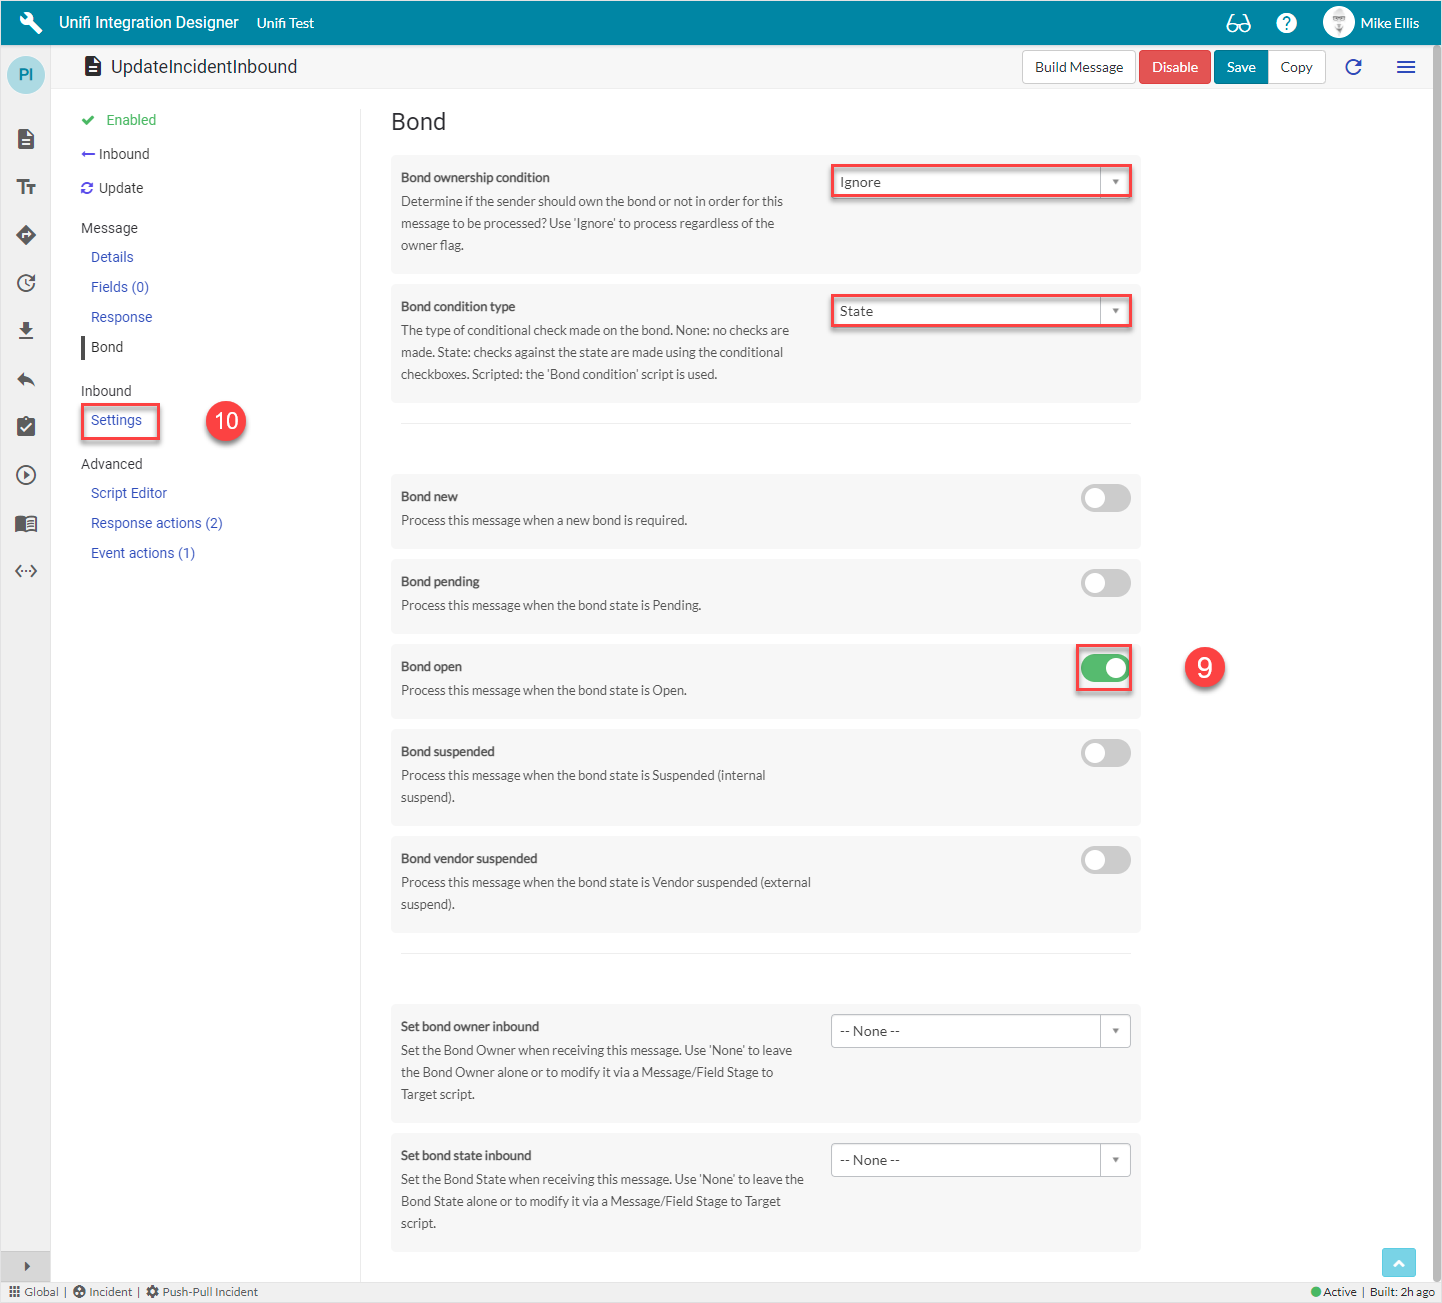Image resolution: width=1442 pixels, height=1303 pixels.
Task: Go to Script Editor in Advanced
Action: (129, 493)
